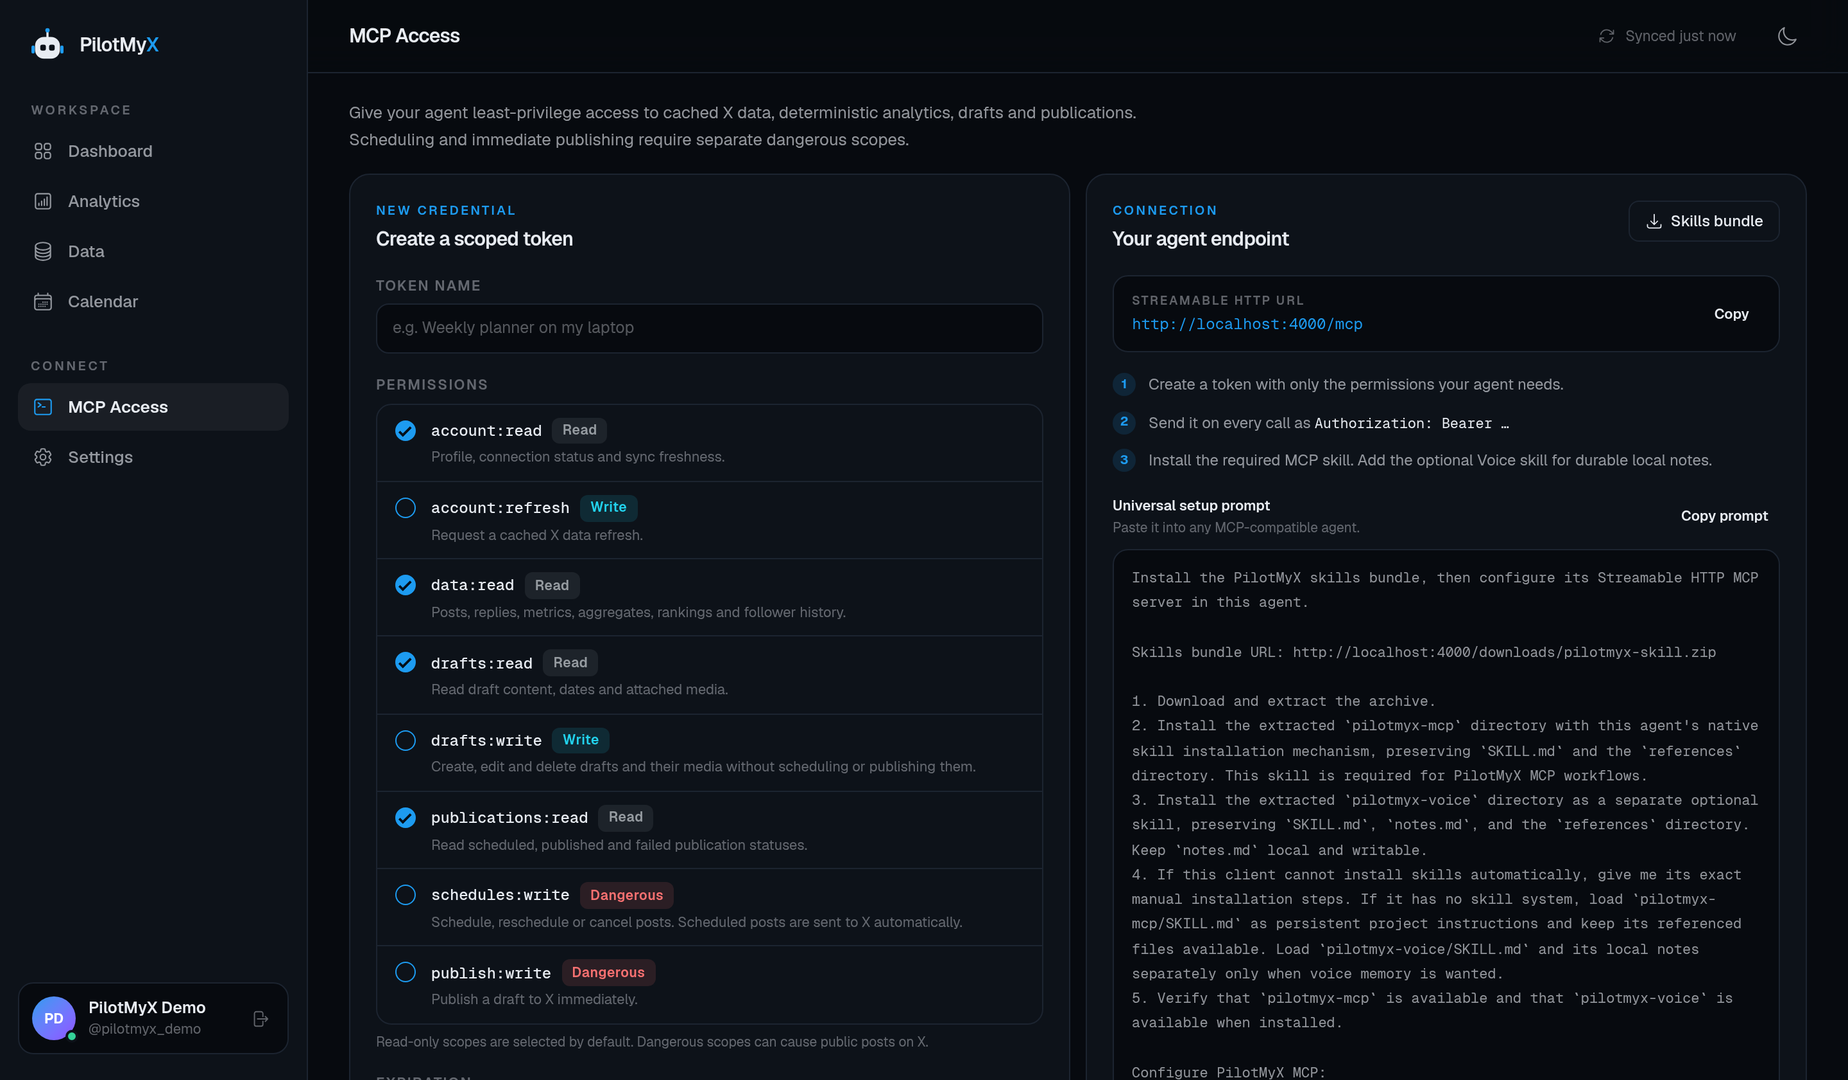Click the "Your agent endpoint" heading

[x=1200, y=239]
